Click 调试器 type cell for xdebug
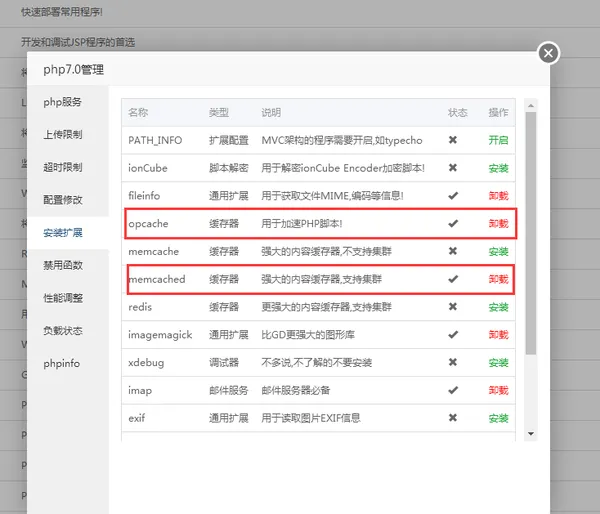The width and height of the screenshot is (600, 514). click(224, 362)
